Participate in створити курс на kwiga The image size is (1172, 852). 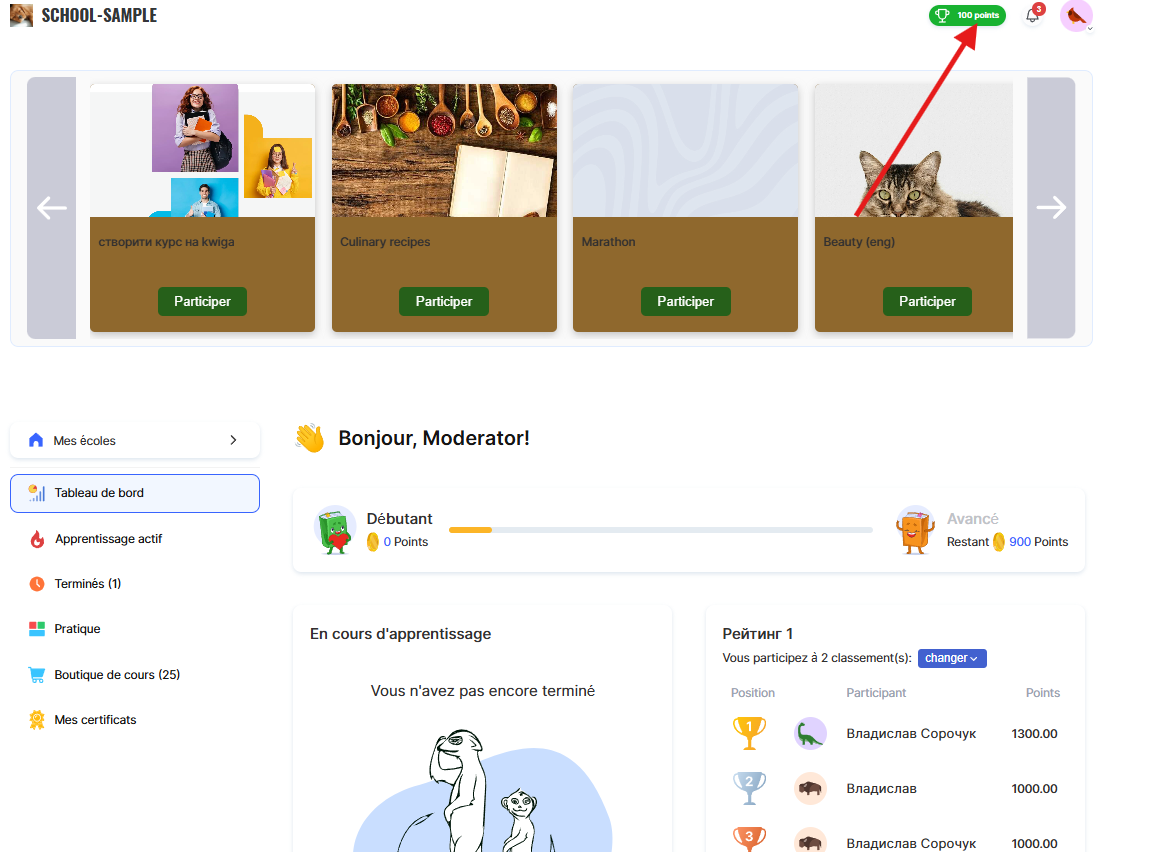pyautogui.click(x=203, y=301)
